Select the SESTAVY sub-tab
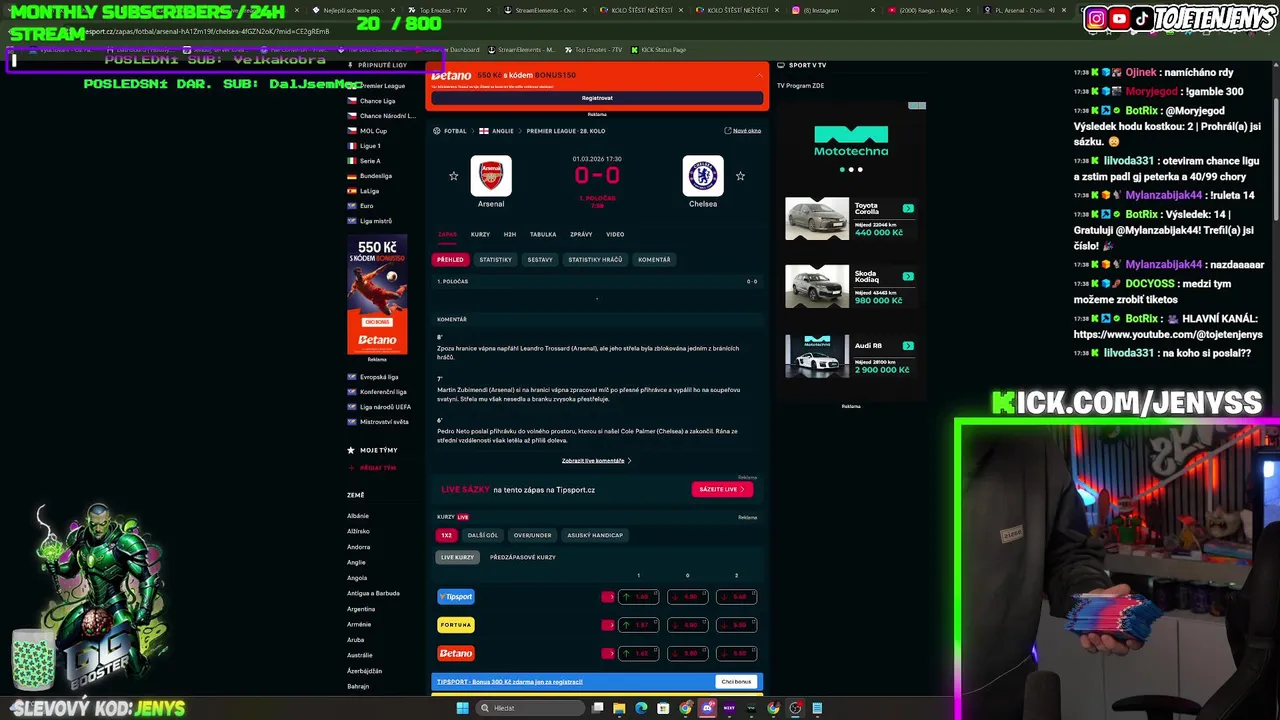 tap(540, 259)
